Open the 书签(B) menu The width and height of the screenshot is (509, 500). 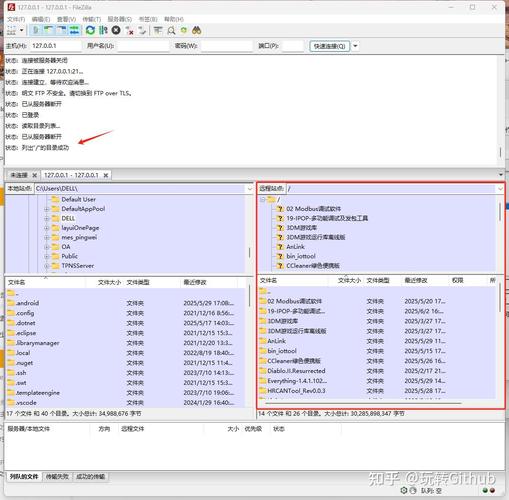coord(148,19)
